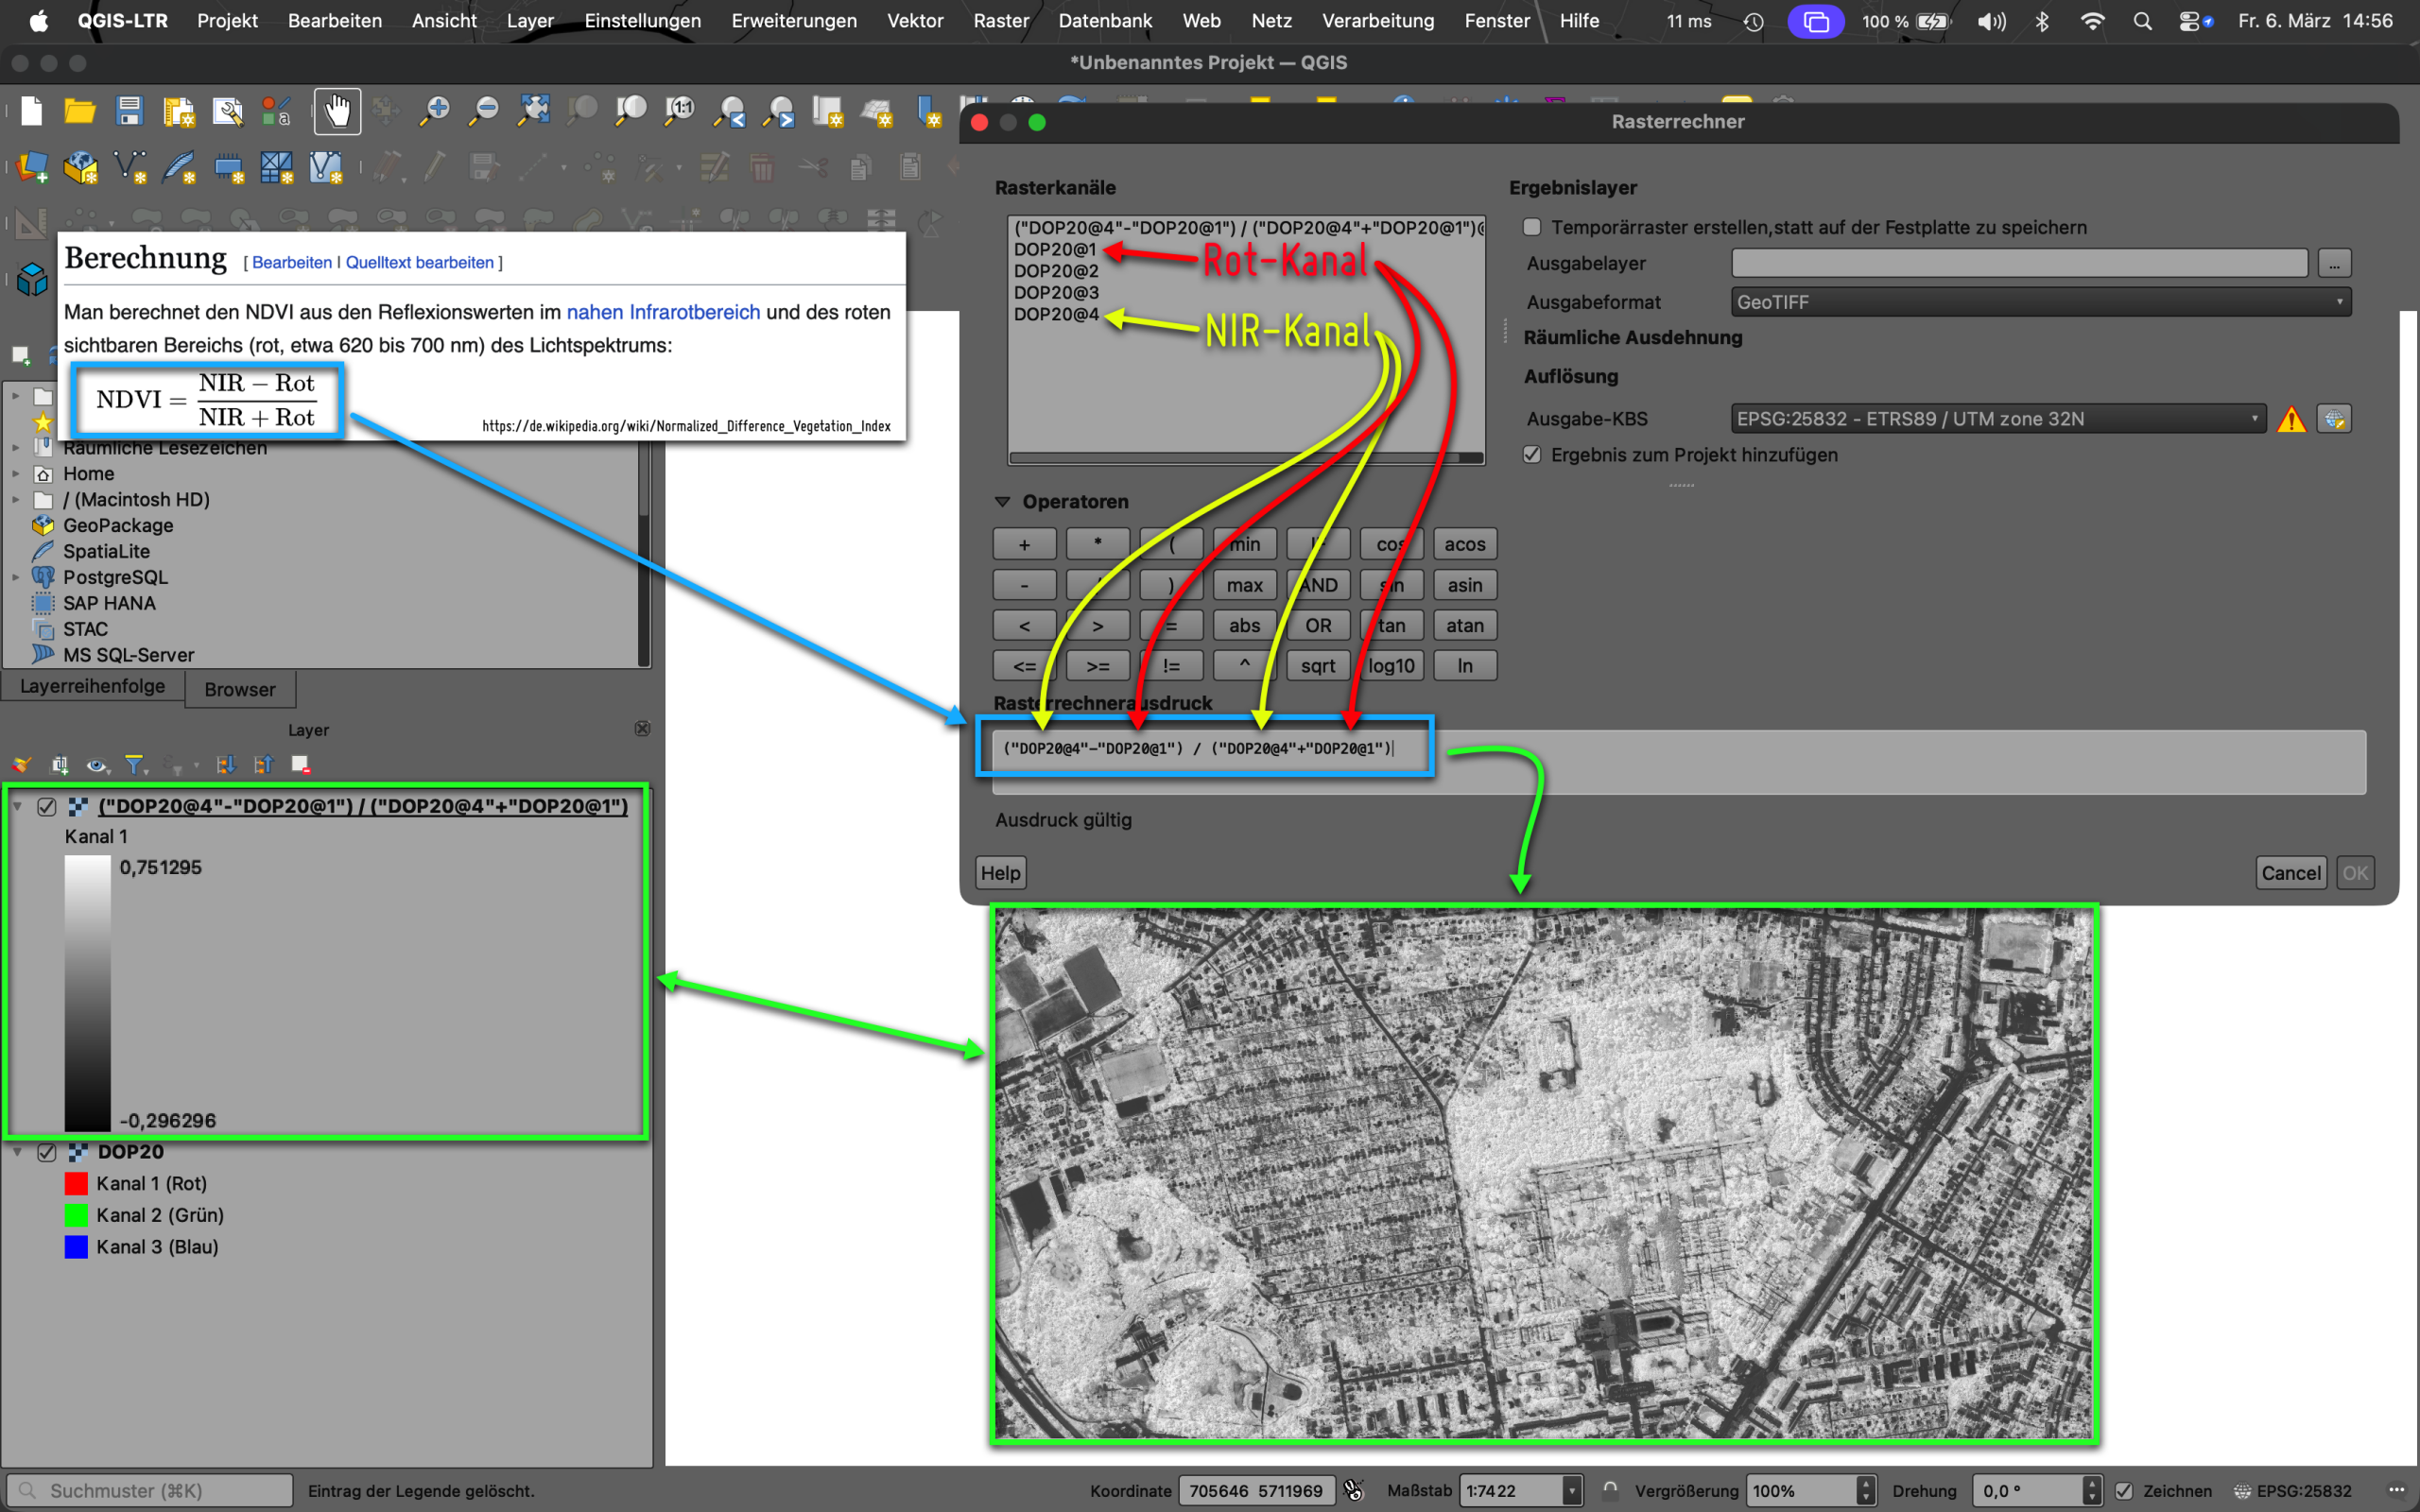
Task: Enable Temporärraster erstellen checkbox
Action: pyautogui.click(x=1532, y=227)
